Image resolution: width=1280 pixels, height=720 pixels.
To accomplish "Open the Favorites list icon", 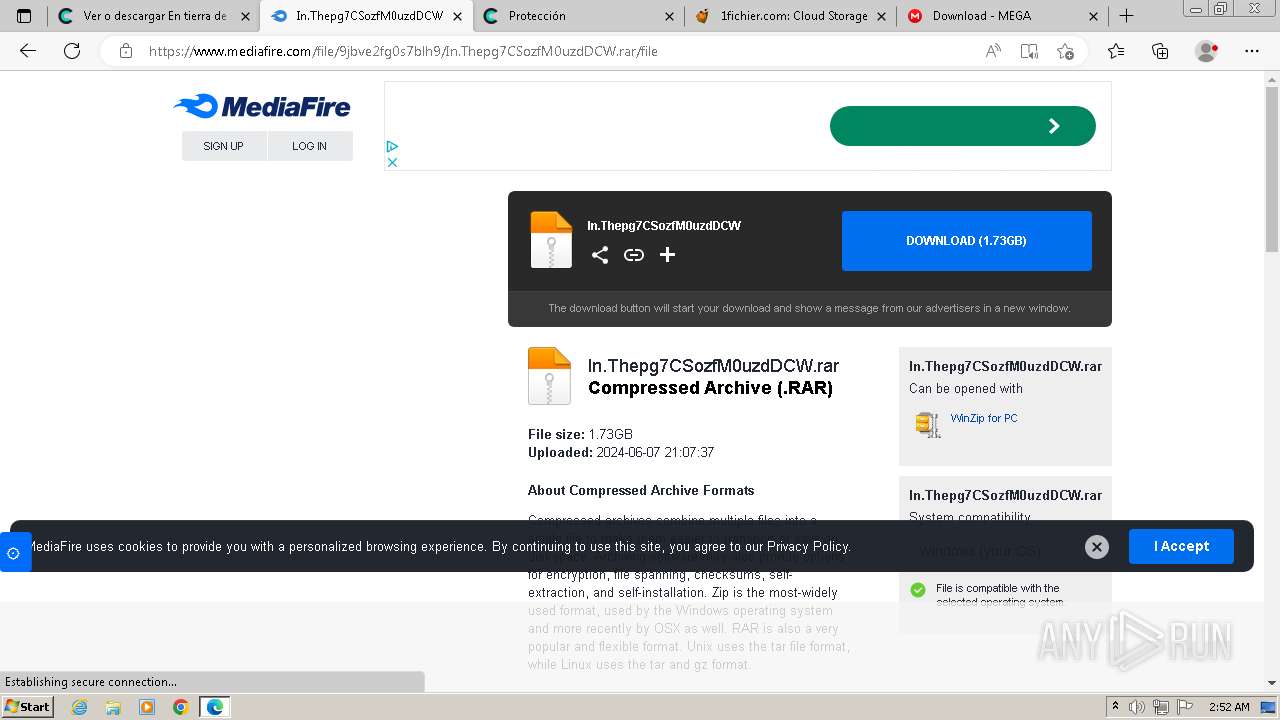I will click(x=1116, y=51).
